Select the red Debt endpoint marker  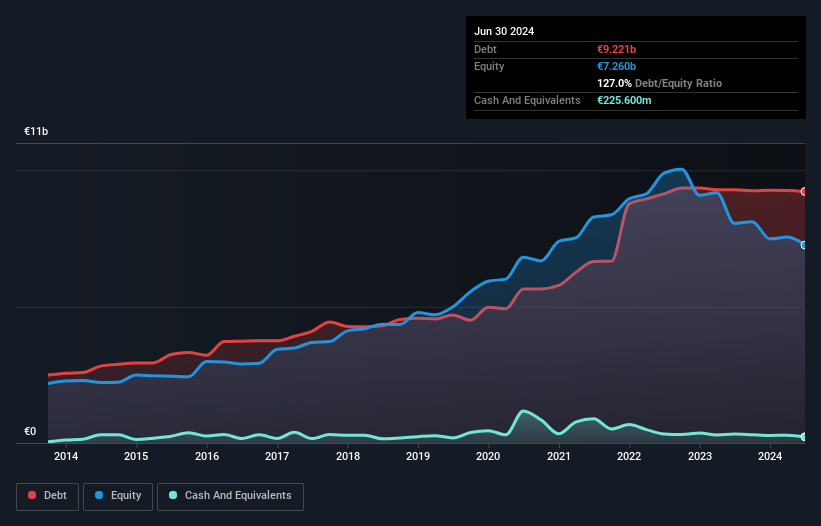click(x=804, y=192)
